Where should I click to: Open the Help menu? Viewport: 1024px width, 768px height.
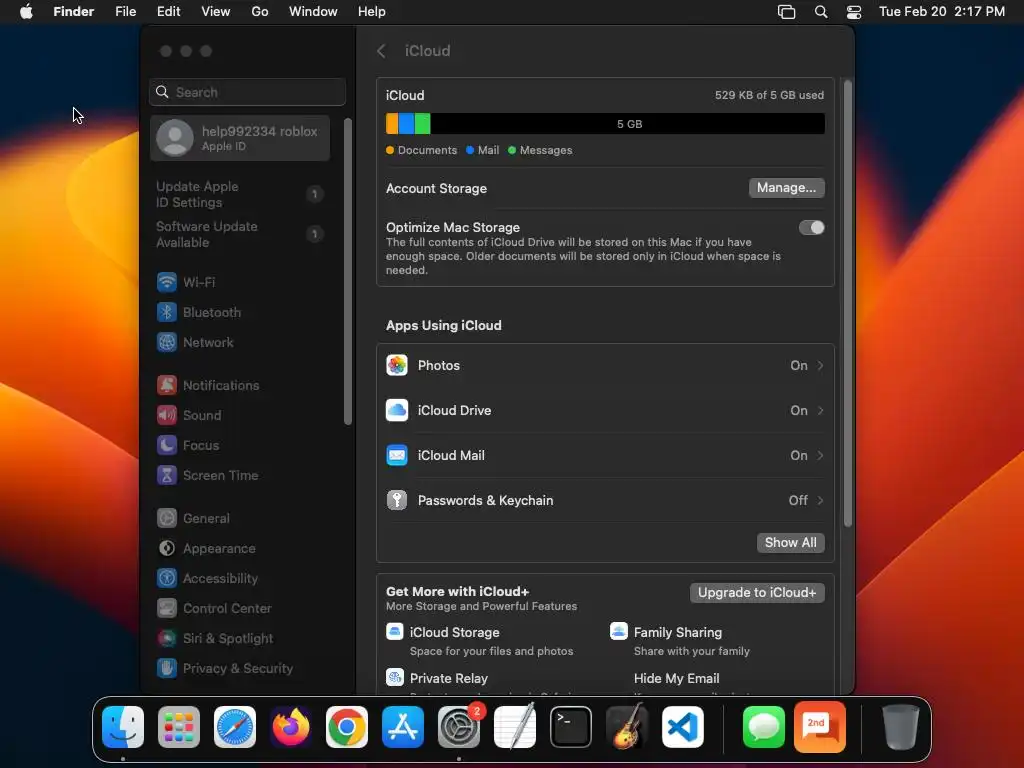click(x=372, y=12)
